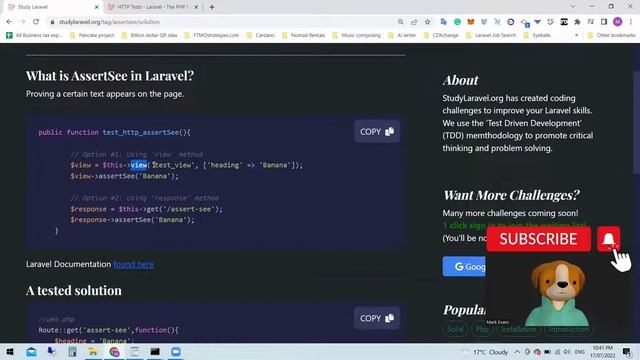
Task: Open the Eyeballs bookmark folder
Action: [537, 36]
